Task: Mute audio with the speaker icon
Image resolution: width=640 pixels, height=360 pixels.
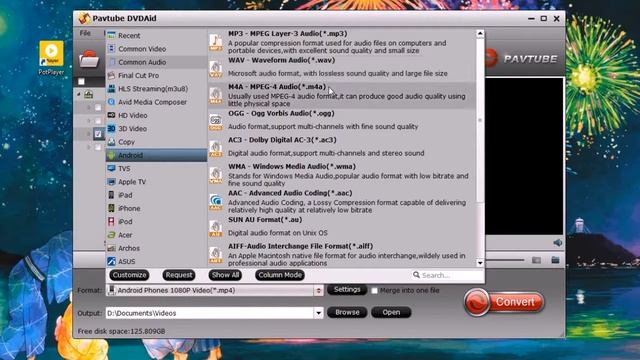Action: [557, 243]
